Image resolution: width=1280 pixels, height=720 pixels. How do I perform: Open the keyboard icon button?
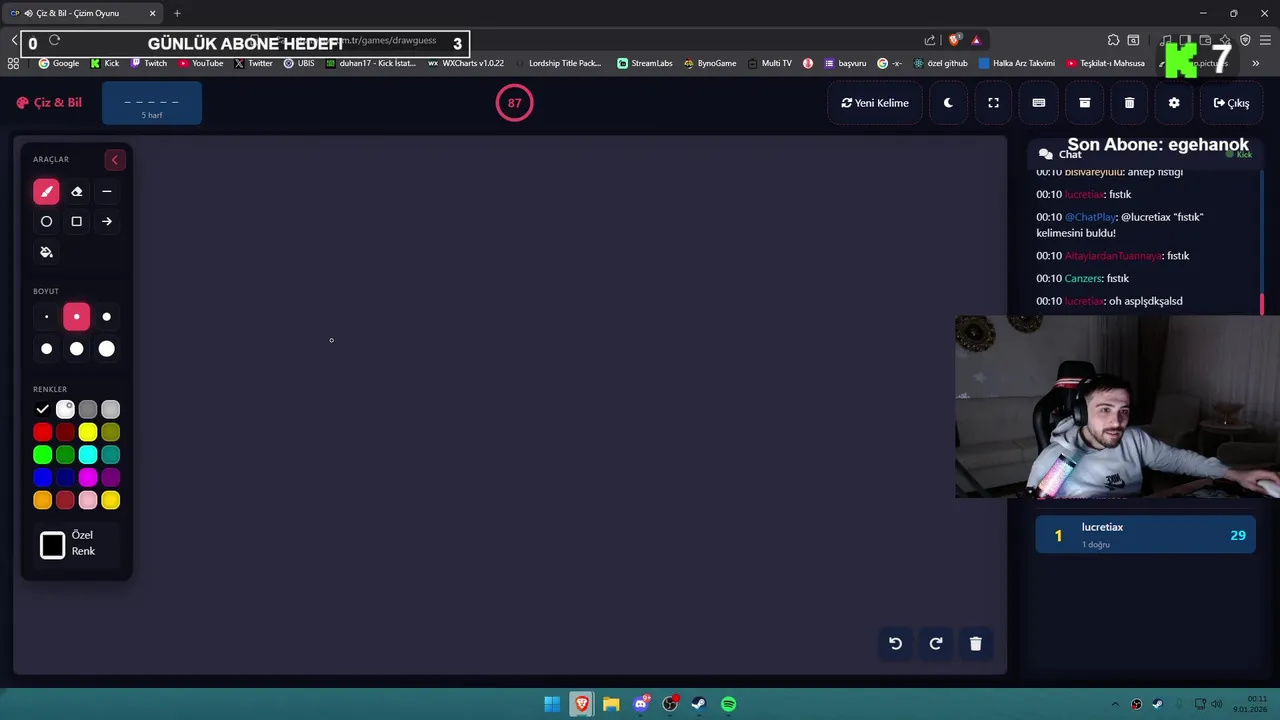pos(1039,103)
